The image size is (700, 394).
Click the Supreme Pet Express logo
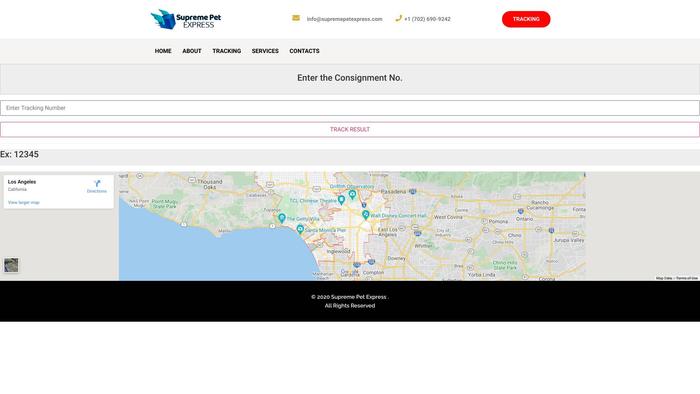point(186,19)
